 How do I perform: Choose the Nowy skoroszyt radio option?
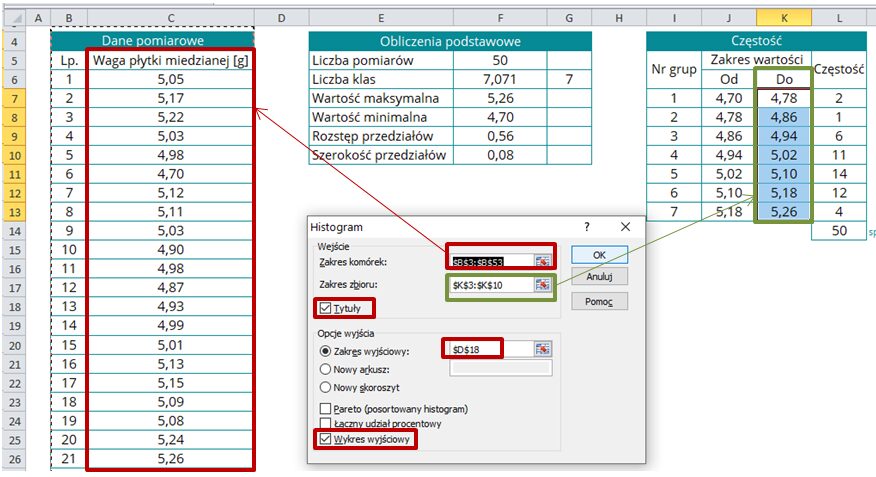pos(325,387)
